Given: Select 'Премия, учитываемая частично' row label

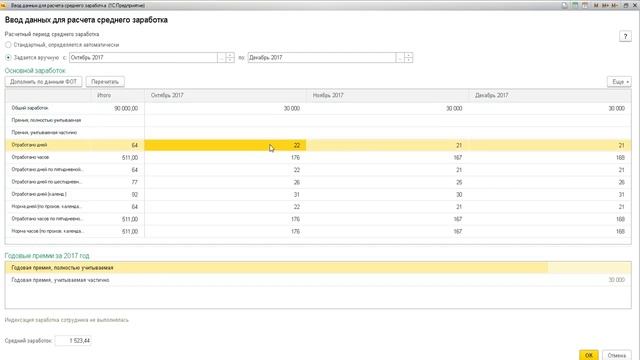Looking at the screenshot, I should 44,133.
